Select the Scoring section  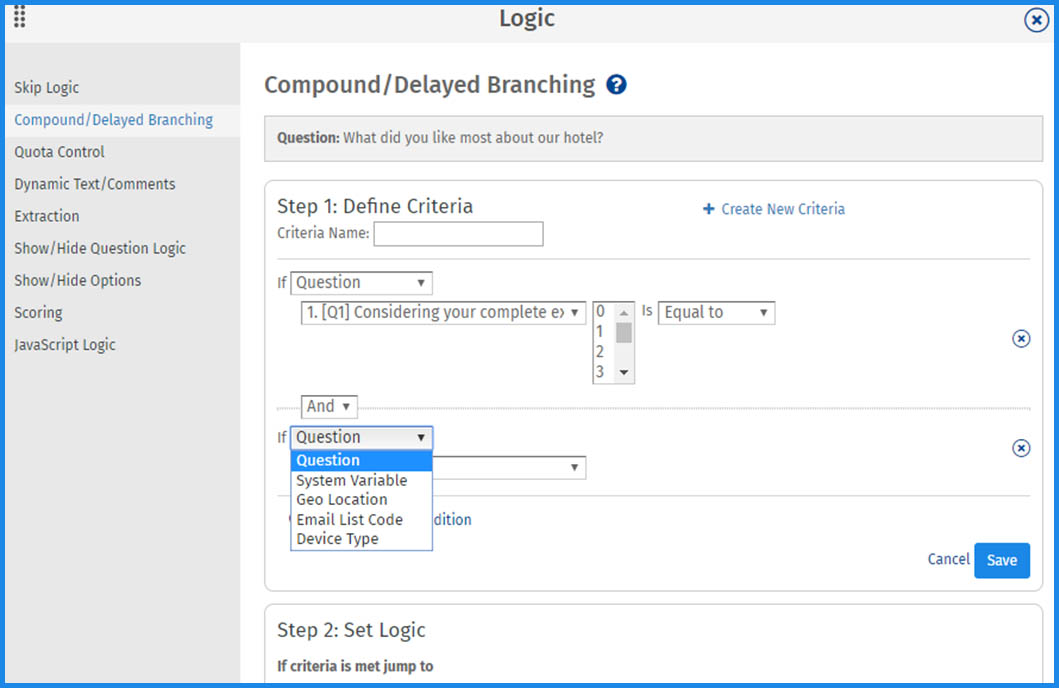pyautogui.click(x=38, y=312)
